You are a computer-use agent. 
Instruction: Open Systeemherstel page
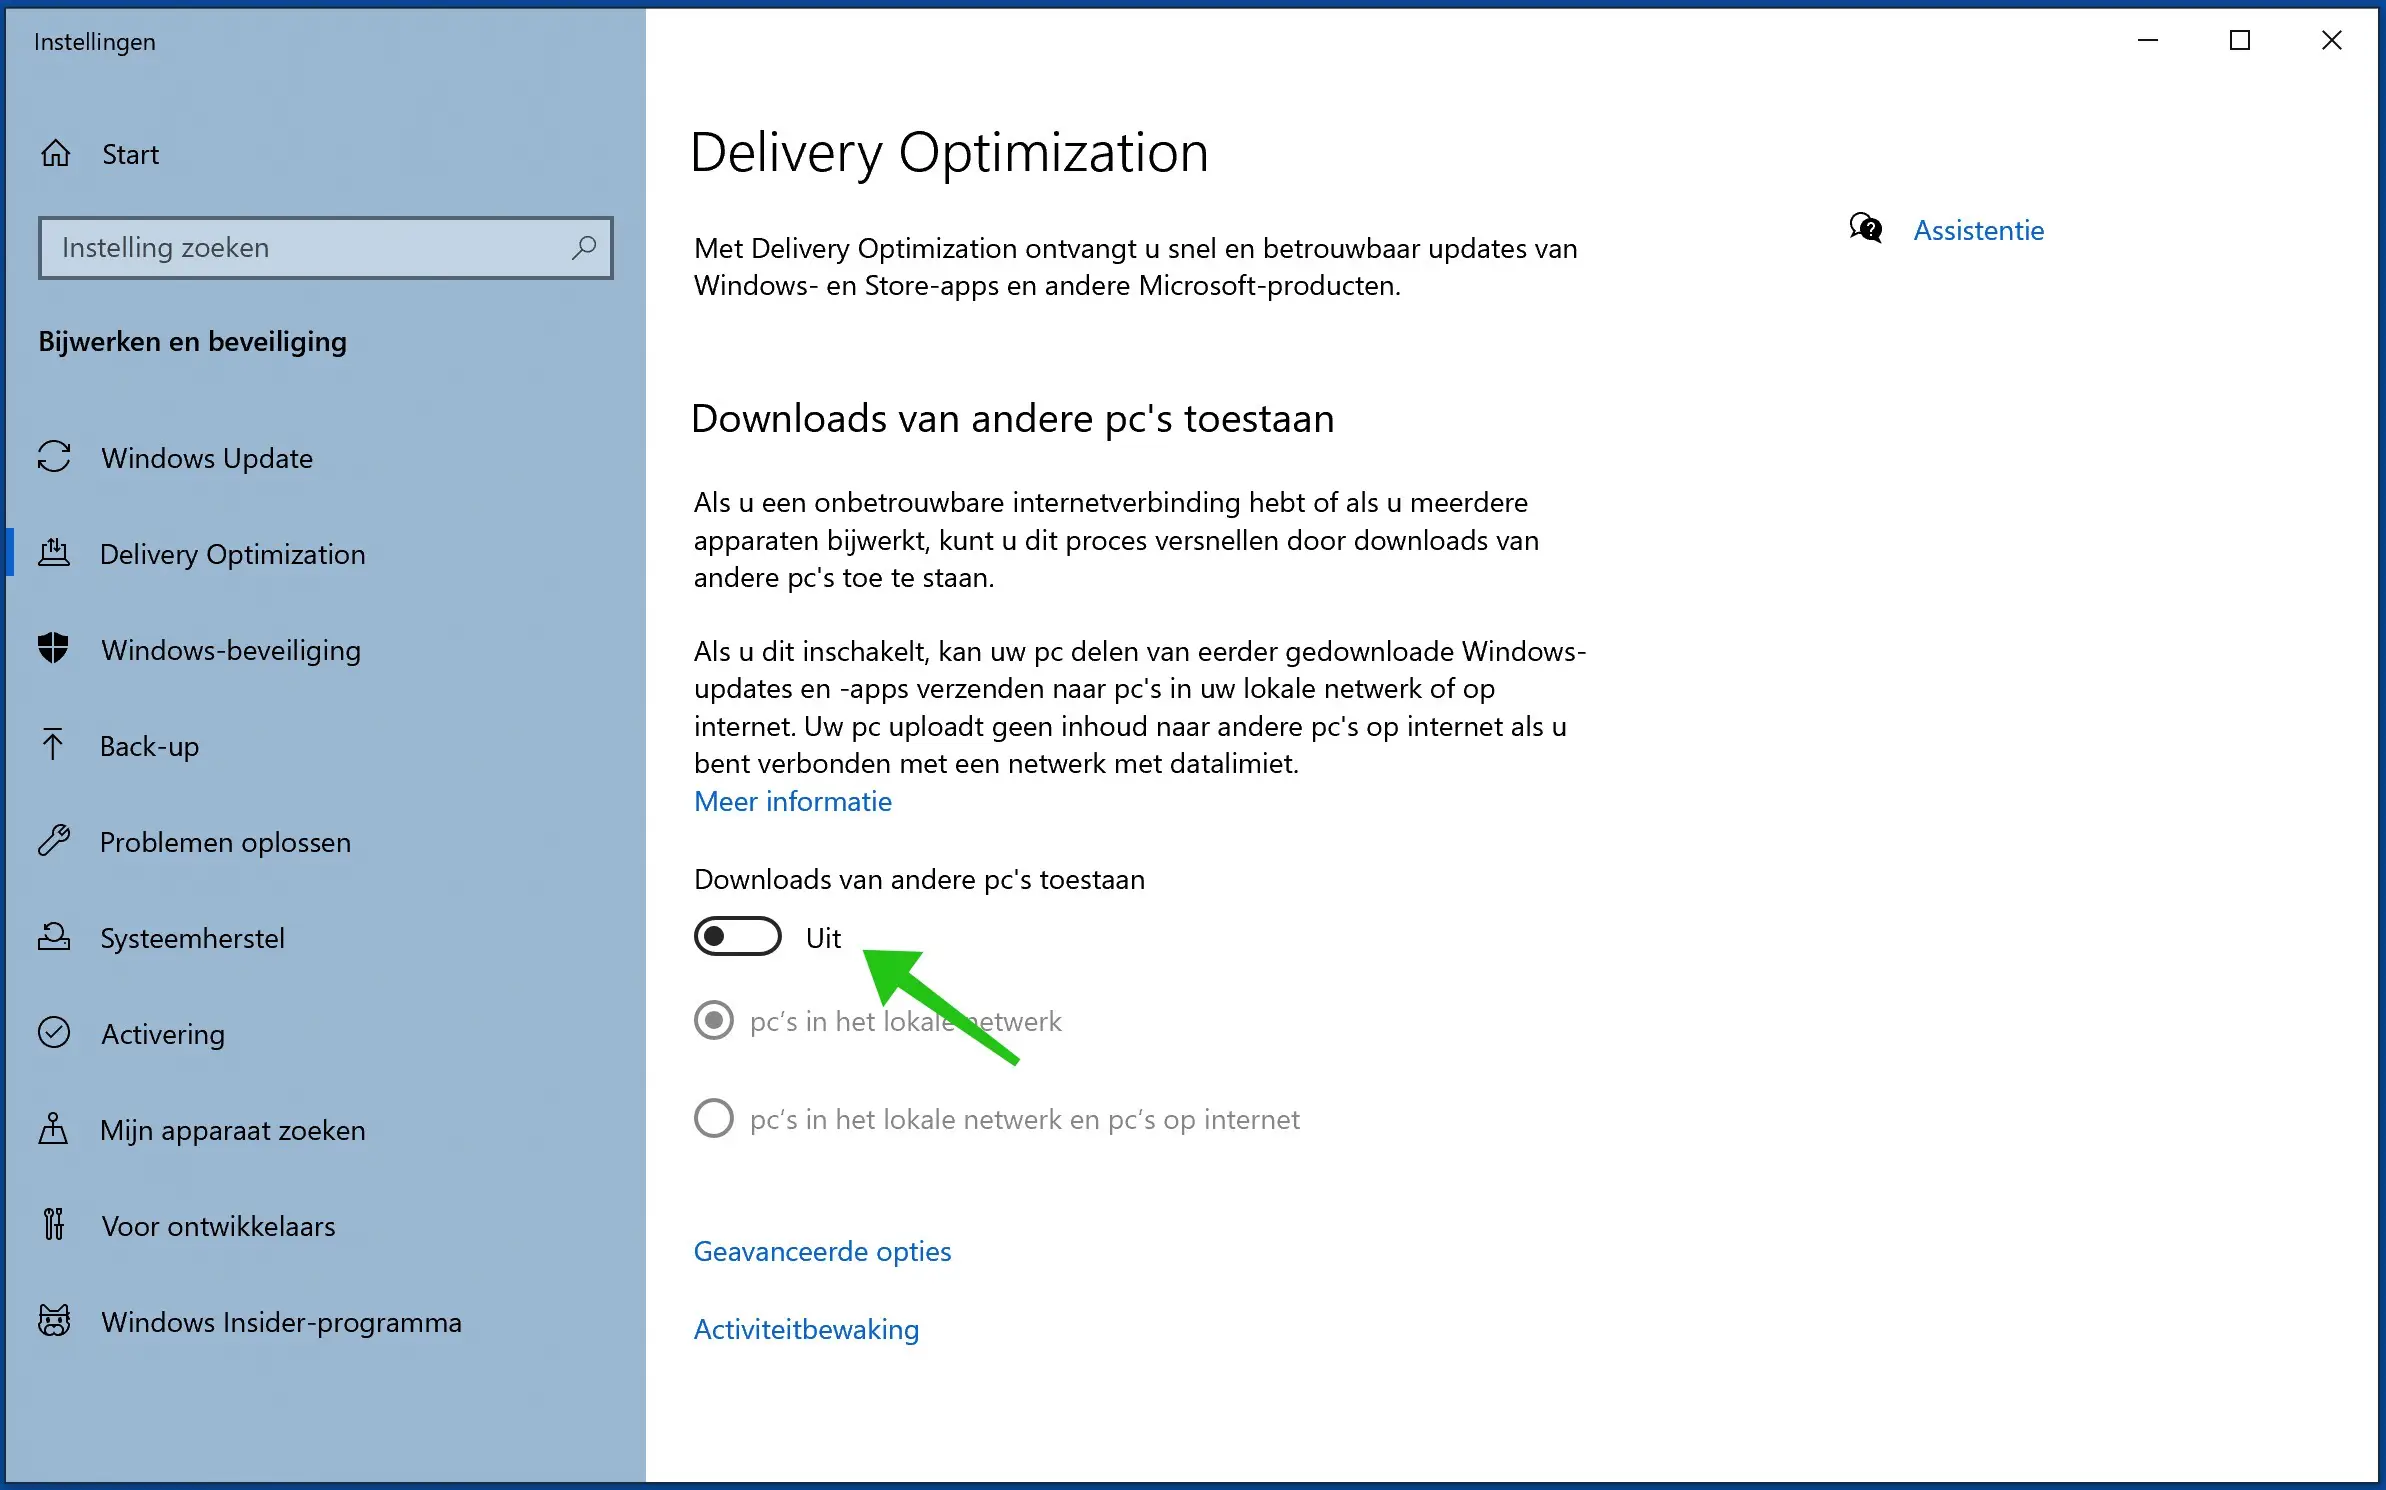coord(323,938)
